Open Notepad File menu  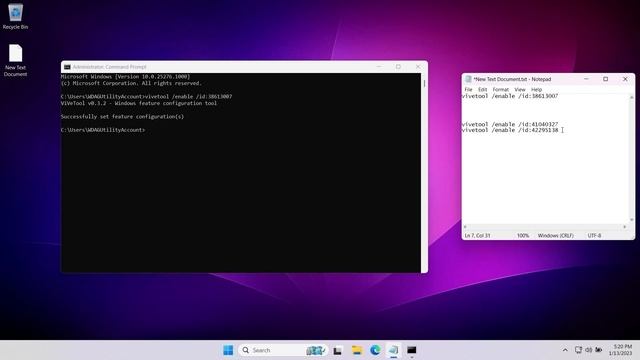coord(468,89)
